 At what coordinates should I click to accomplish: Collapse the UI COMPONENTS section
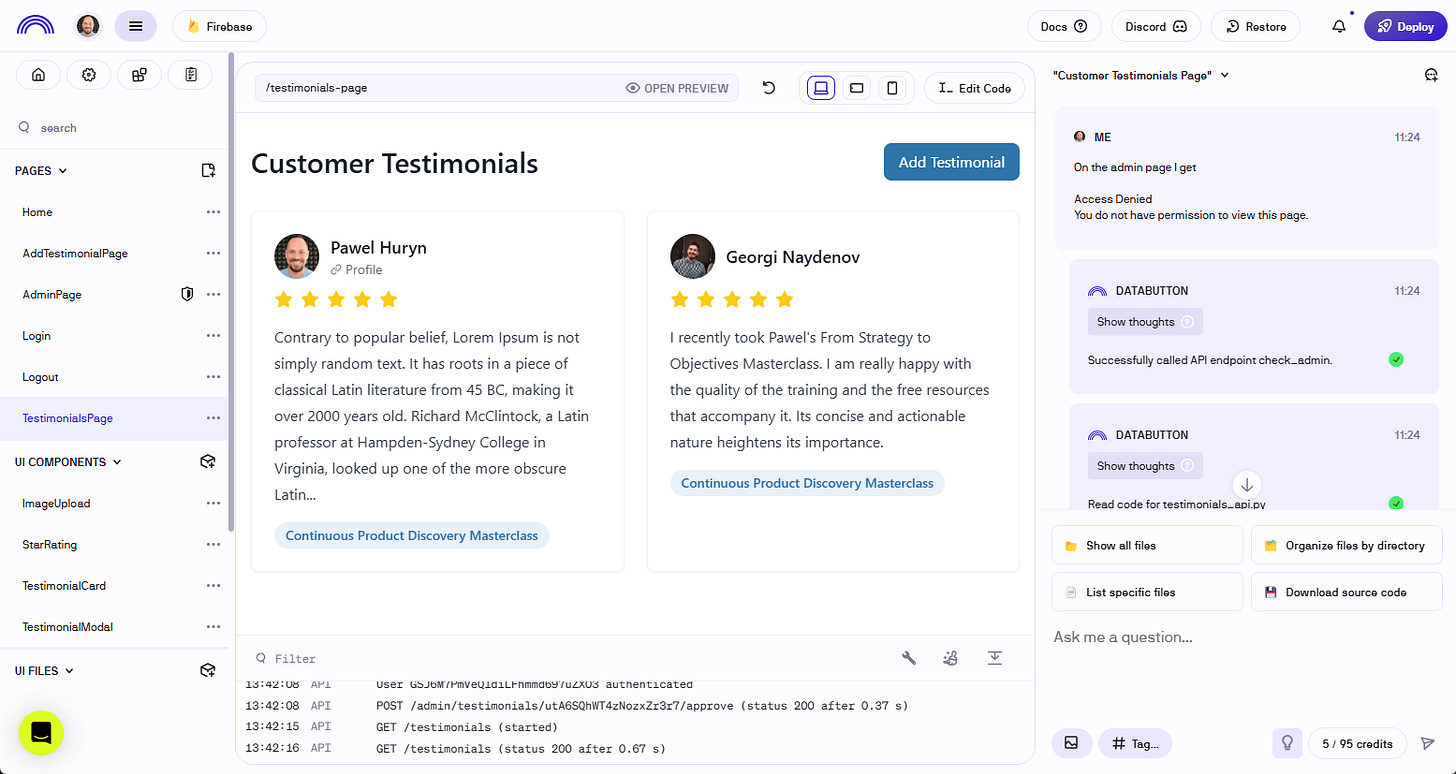click(x=116, y=461)
